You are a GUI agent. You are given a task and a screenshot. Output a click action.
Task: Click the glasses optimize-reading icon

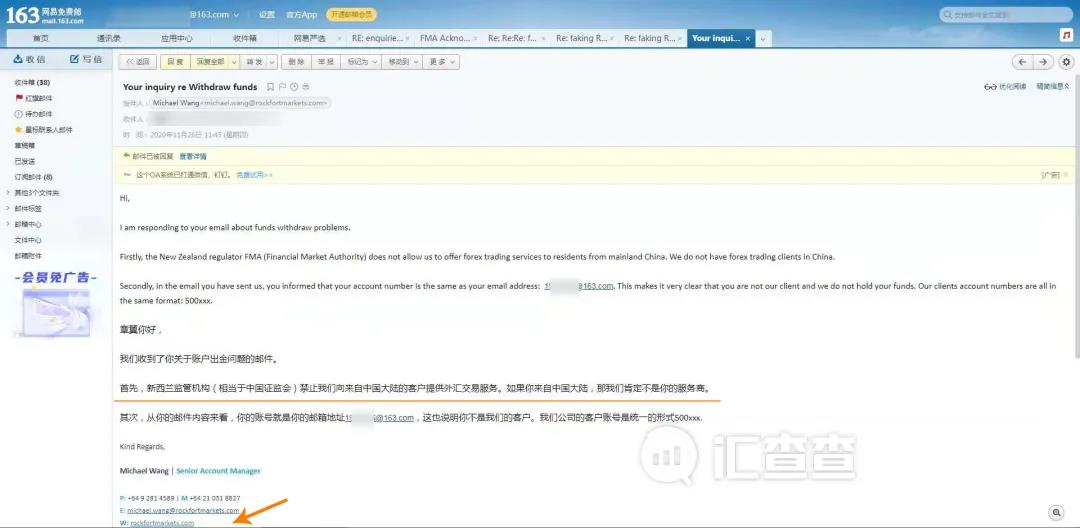pyautogui.click(x=990, y=87)
